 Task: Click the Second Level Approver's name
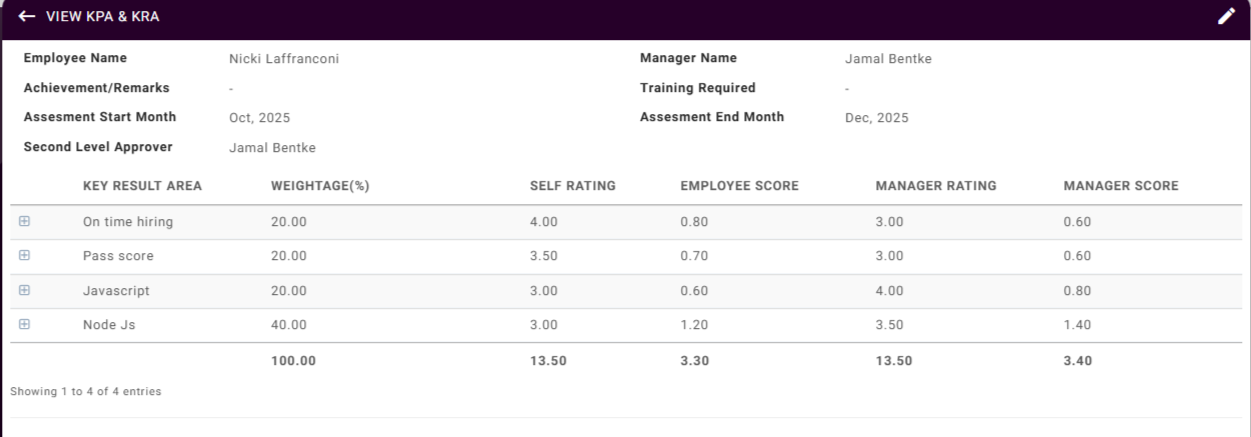[272, 148]
